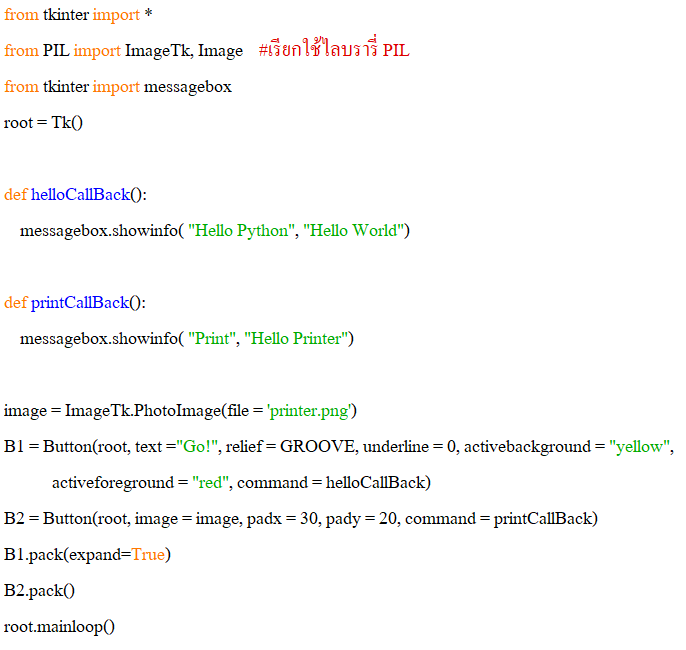The image size is (686, 650).
Task: Click the red Thai comment ending in PIL
Action: click(x=334, y=49)
